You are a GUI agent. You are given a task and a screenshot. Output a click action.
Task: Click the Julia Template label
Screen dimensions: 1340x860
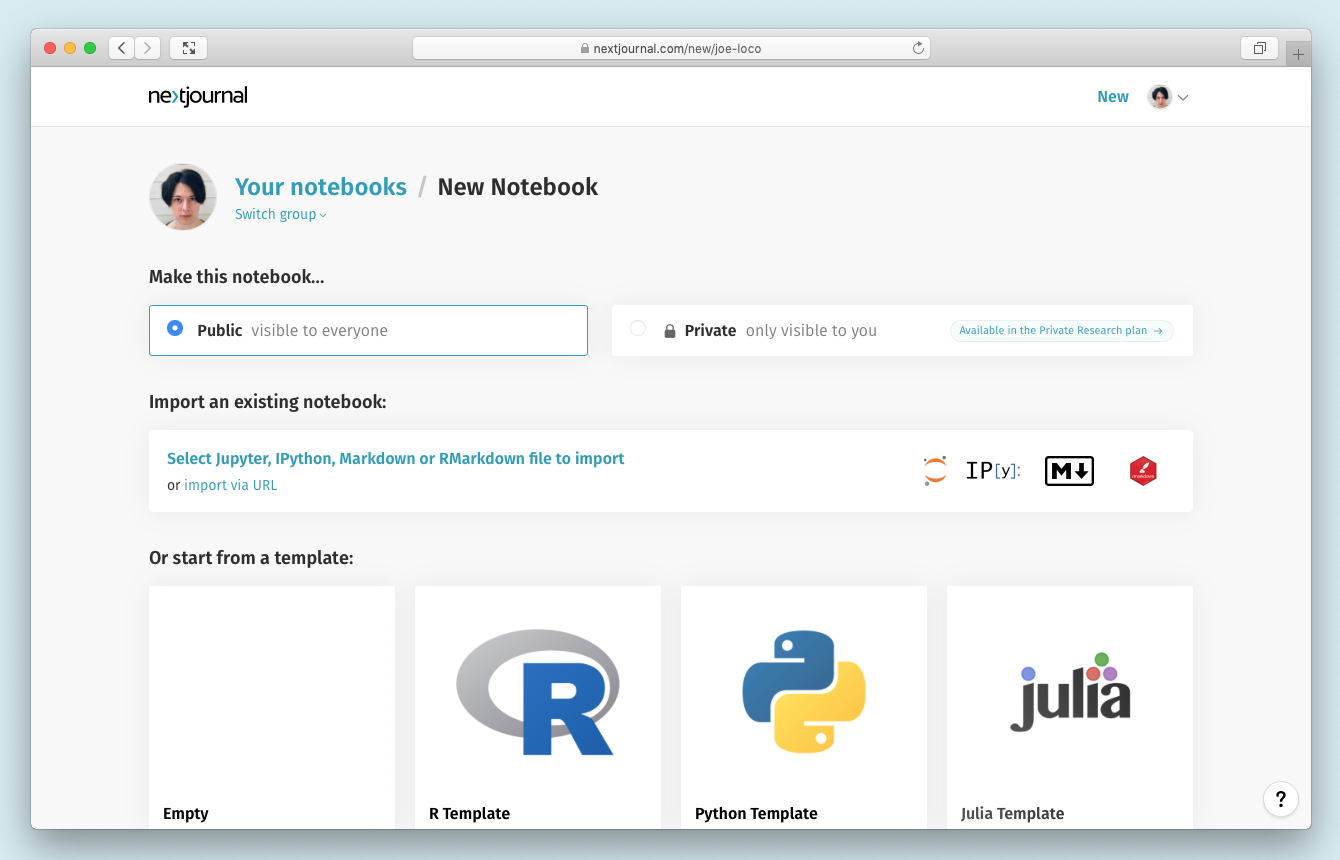pos(1012,814)
